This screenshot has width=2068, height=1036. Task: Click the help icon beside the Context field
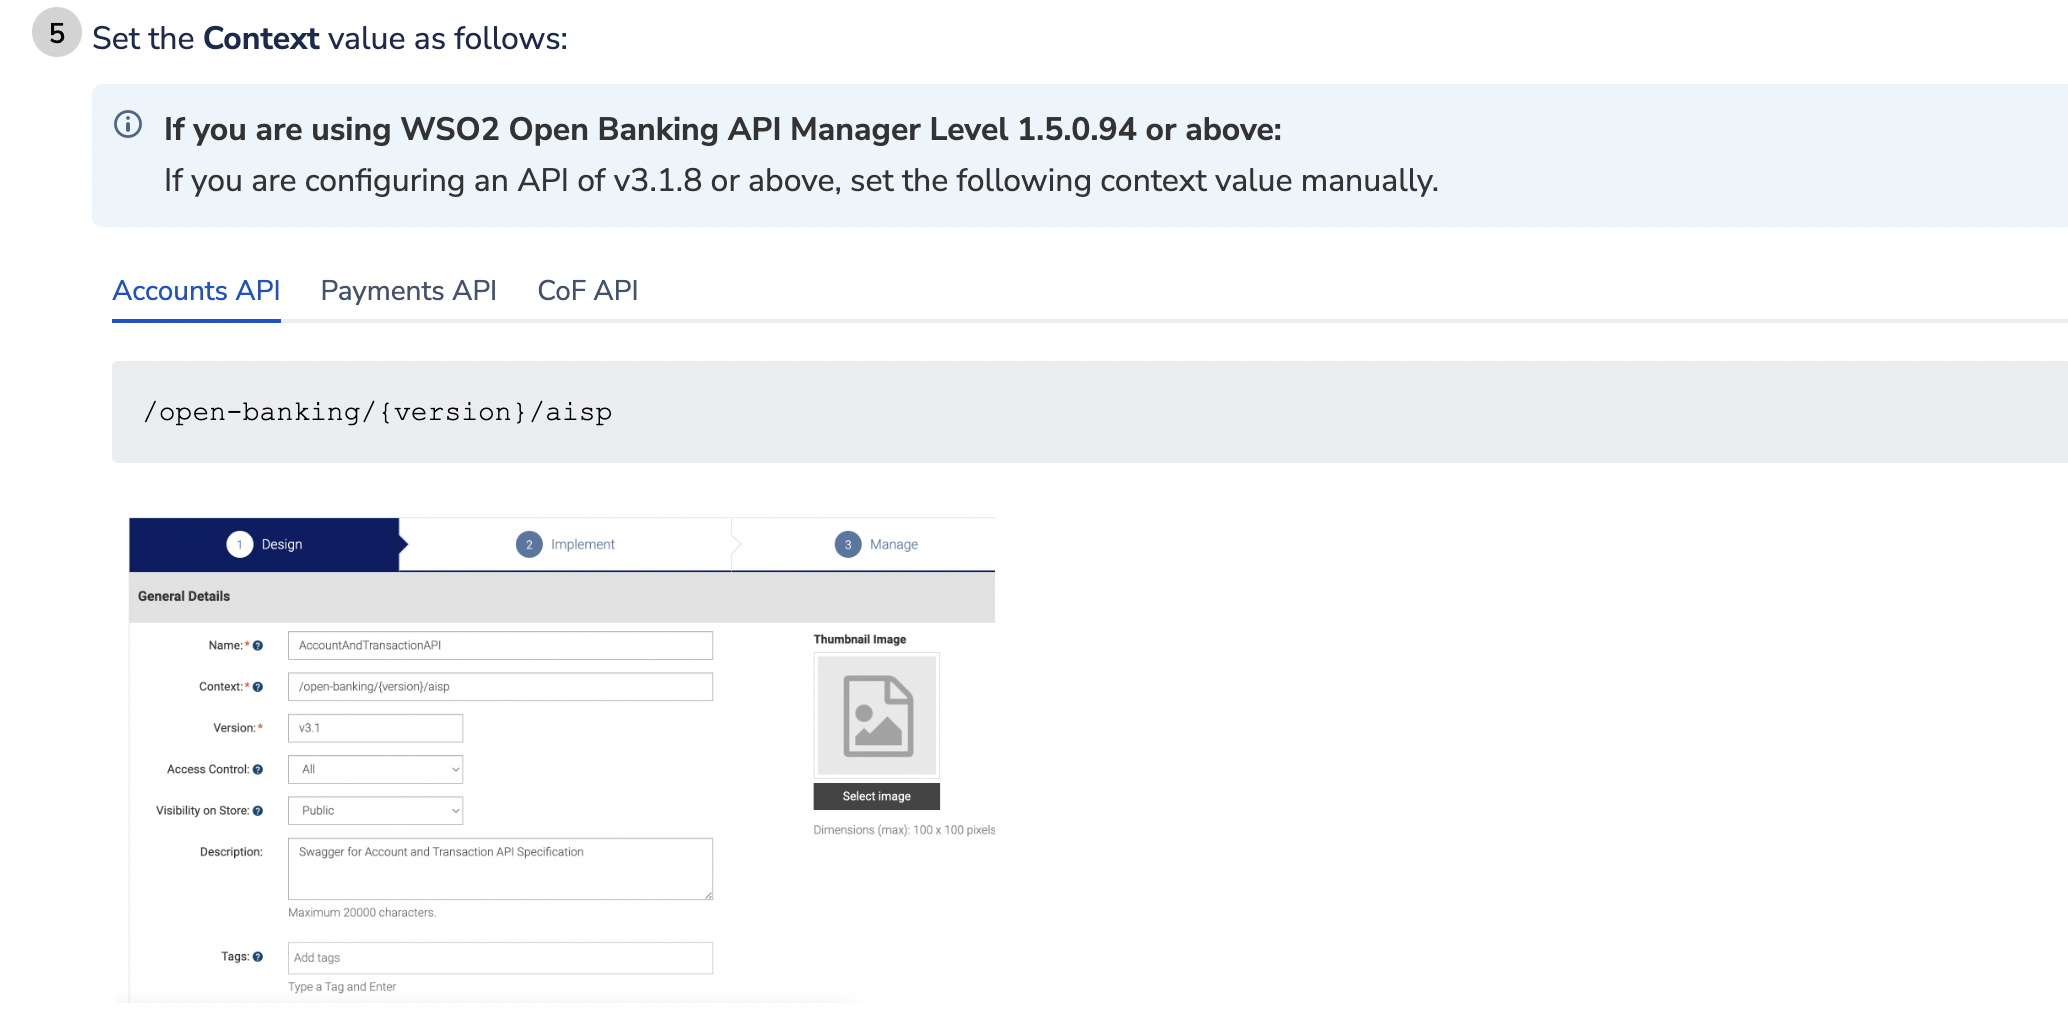click(258, 687)
